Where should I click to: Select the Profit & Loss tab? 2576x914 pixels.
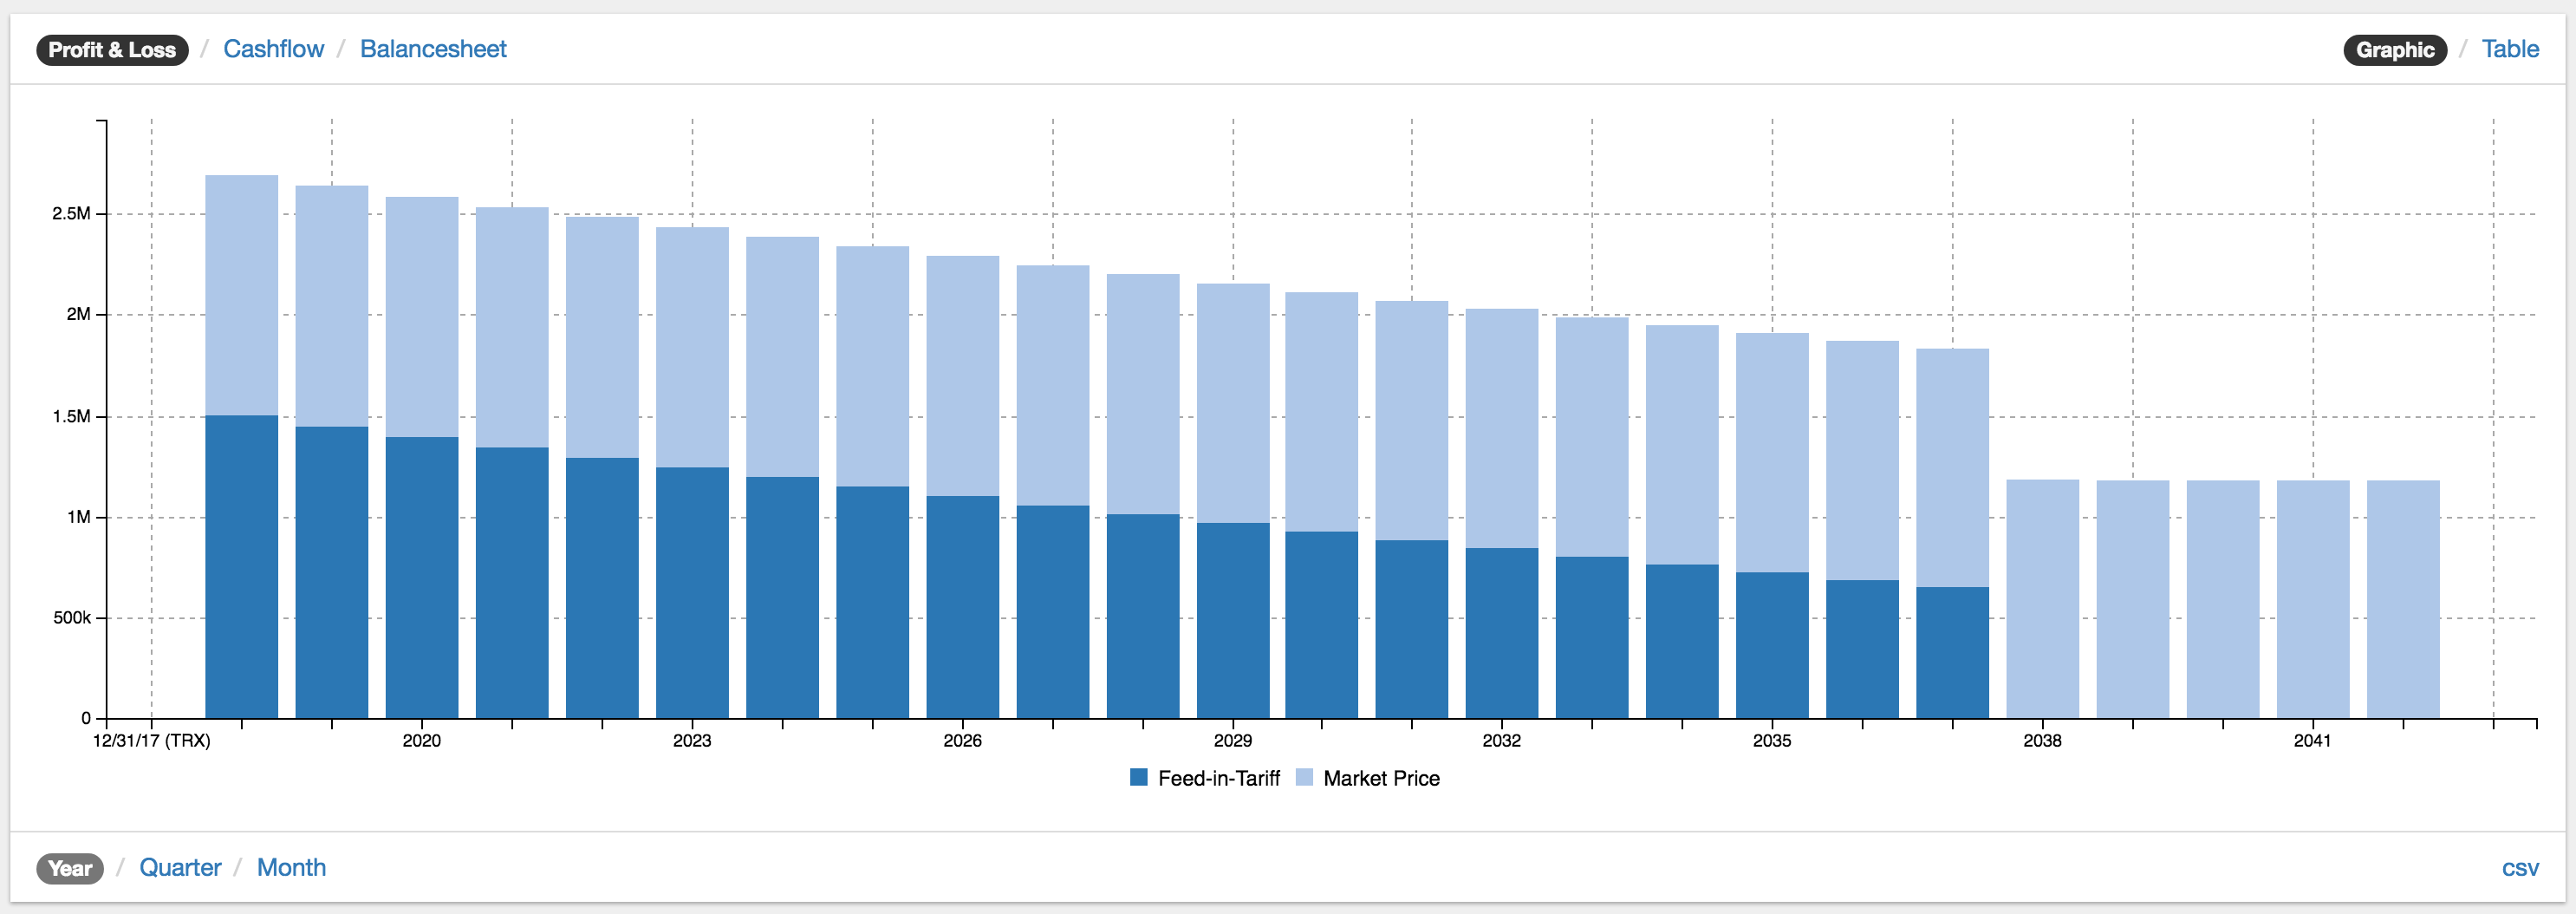(112, 50)
